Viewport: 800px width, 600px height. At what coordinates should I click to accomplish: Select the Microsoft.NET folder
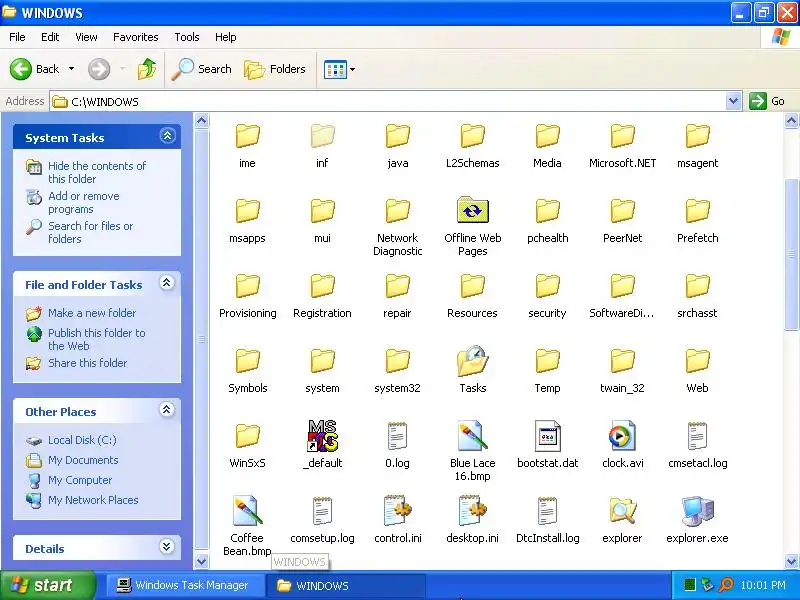622,136
